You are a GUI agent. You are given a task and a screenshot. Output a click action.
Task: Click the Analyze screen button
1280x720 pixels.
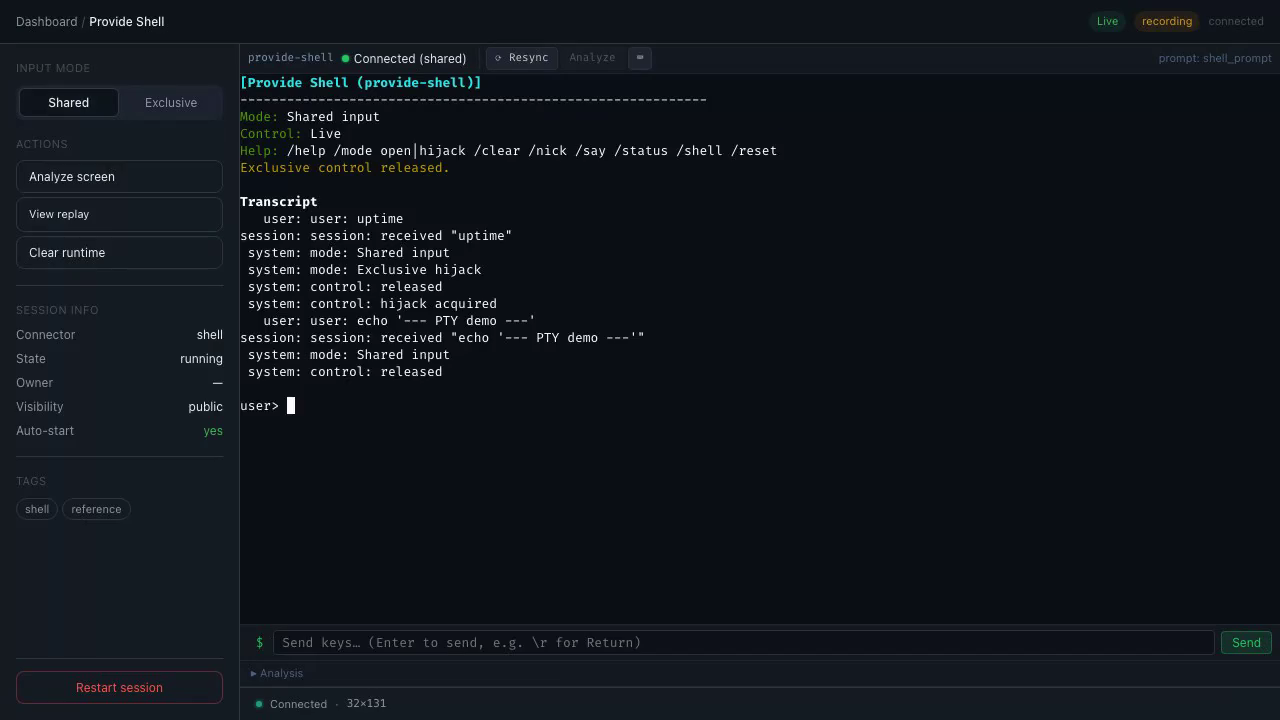click(x=119, y=177)
